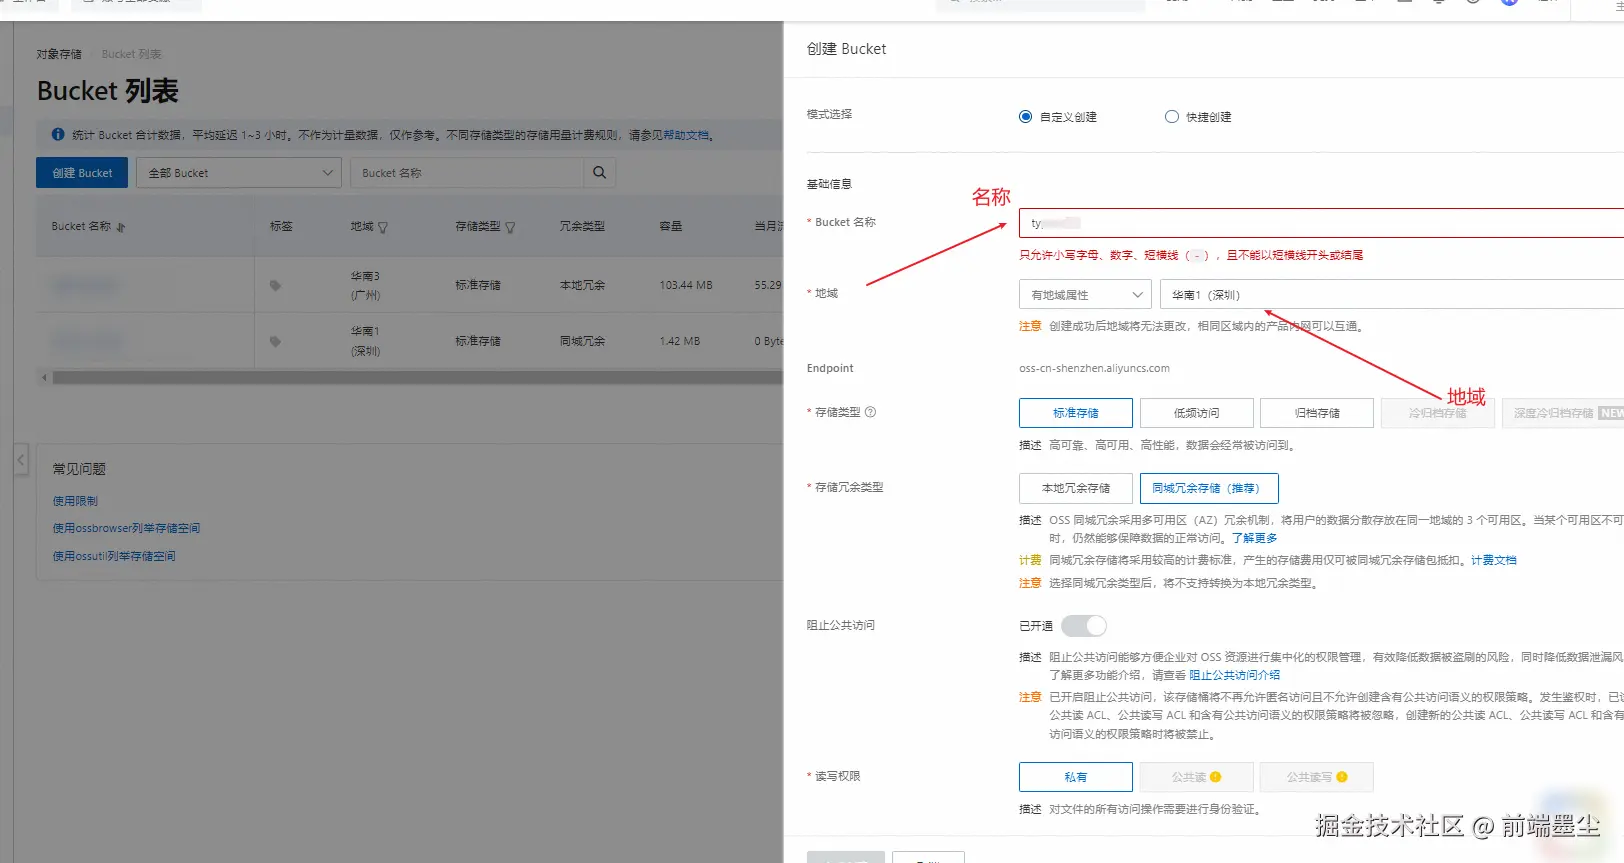Select the 快捷创建 radio option

1172,117
